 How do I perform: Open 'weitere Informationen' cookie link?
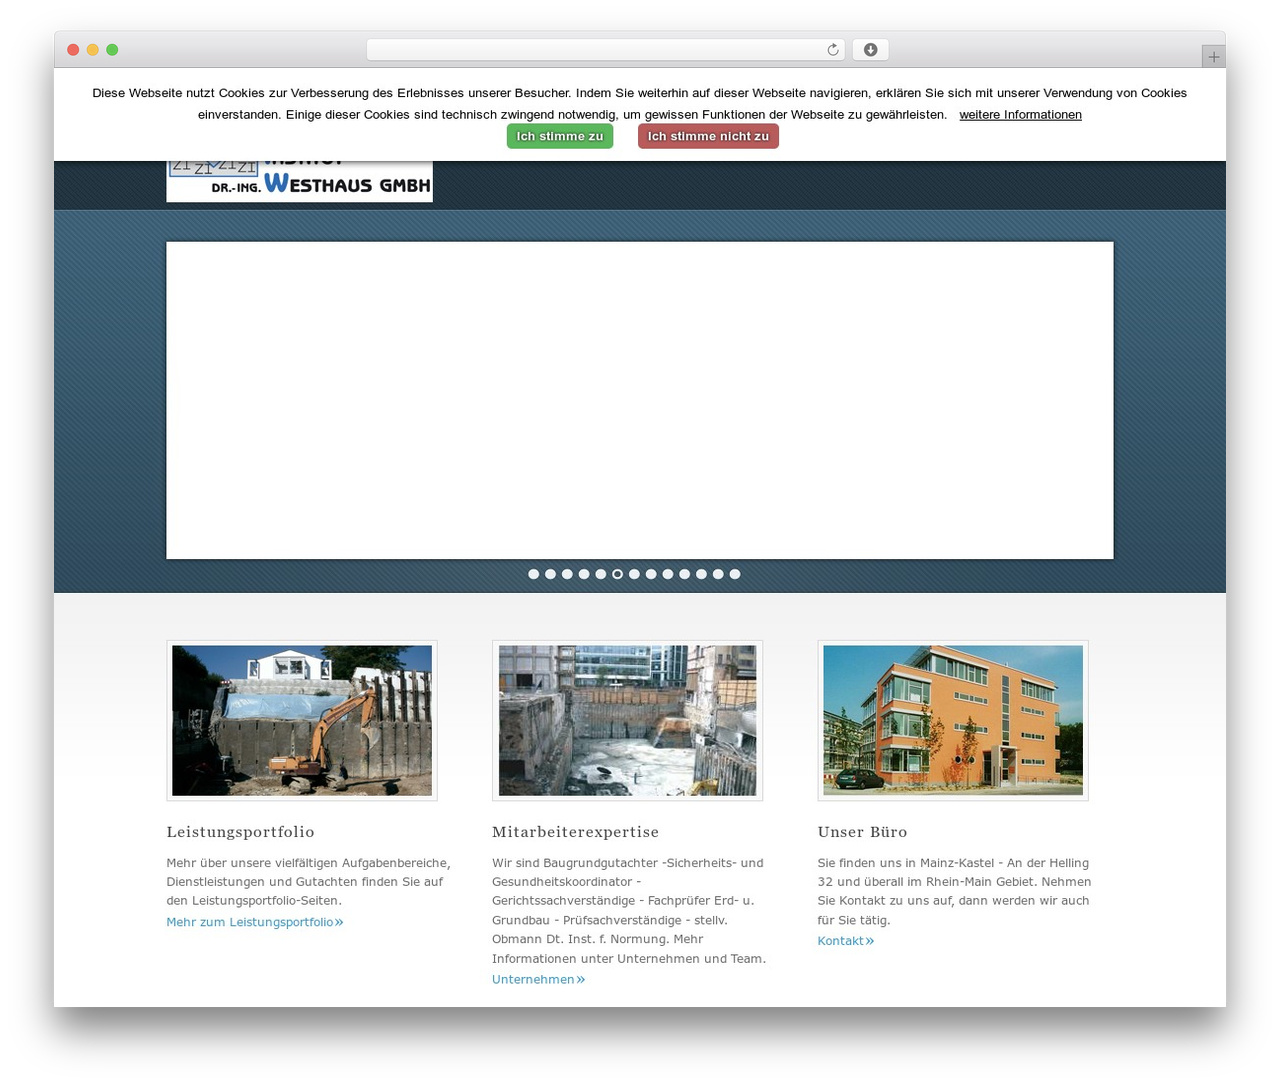click(1020, 115)
